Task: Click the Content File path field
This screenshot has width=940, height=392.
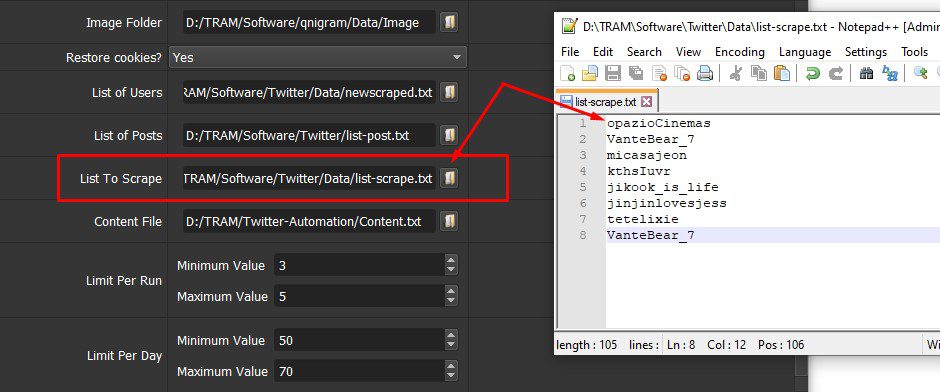Action: coord(309,222)
